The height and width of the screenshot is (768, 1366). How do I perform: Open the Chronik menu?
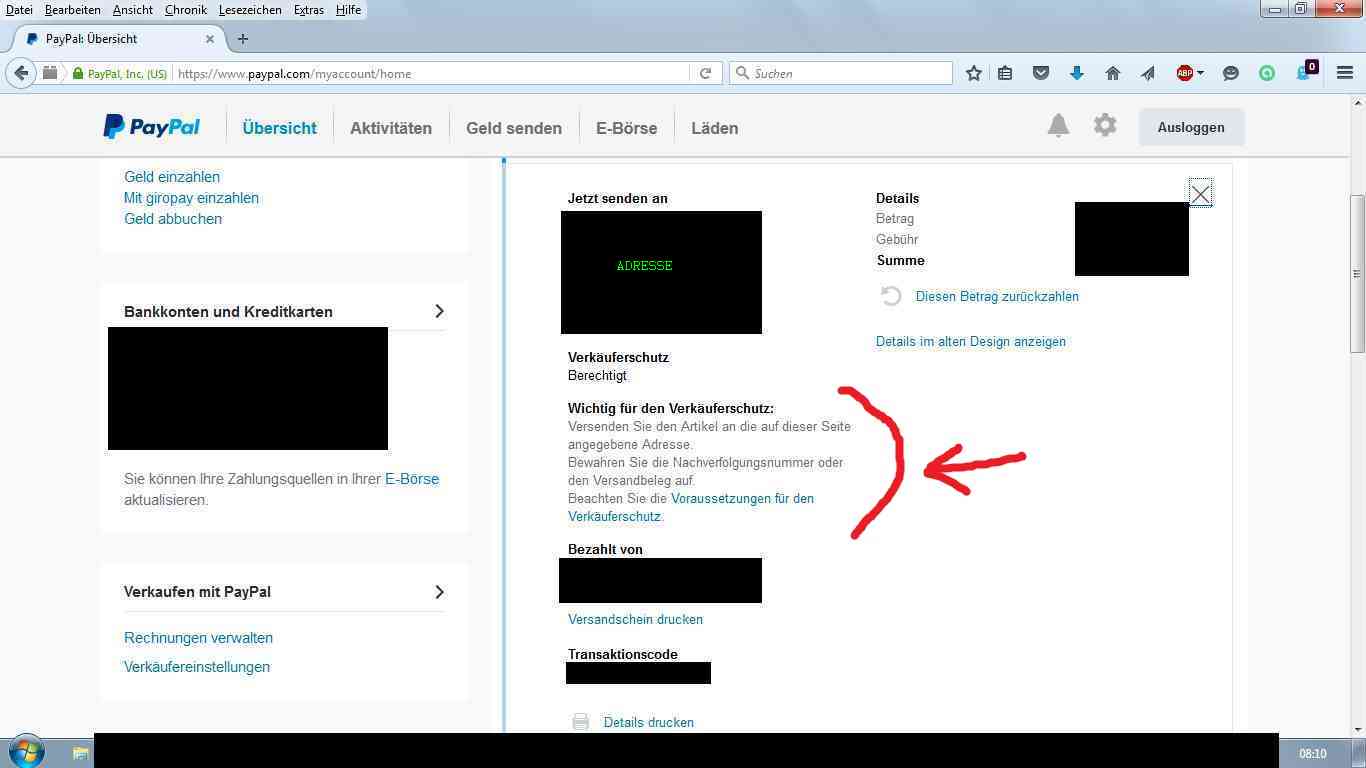pyautogui.click(x=186, y=9)
